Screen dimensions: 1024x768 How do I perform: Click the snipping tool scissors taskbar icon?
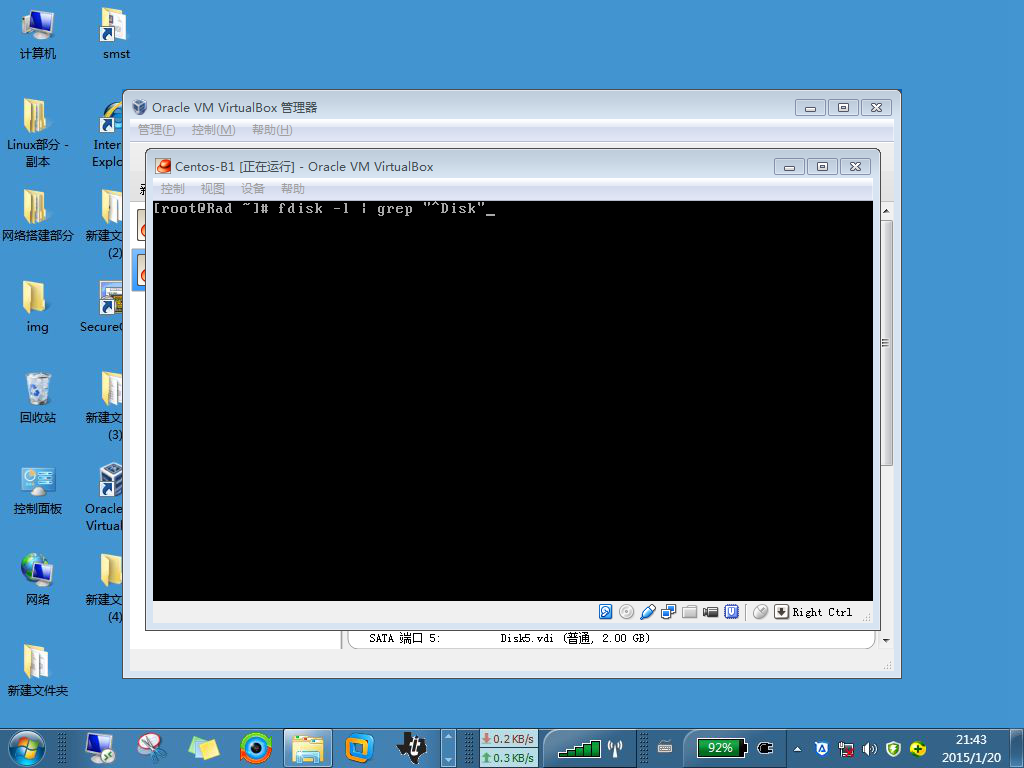tap(152, 748)
